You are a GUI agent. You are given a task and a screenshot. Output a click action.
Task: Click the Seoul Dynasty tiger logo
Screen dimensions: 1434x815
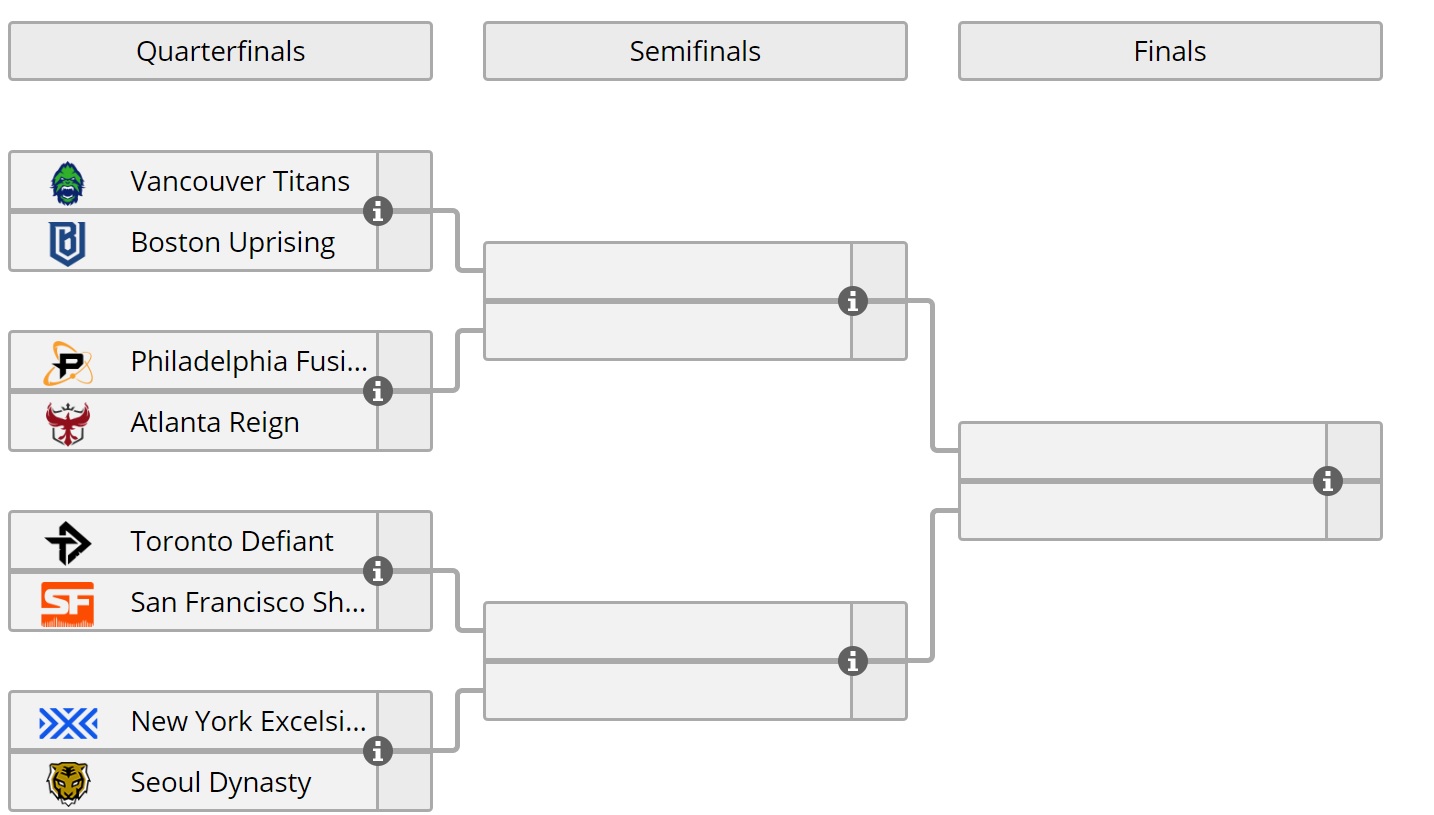[x=68, y=783]
